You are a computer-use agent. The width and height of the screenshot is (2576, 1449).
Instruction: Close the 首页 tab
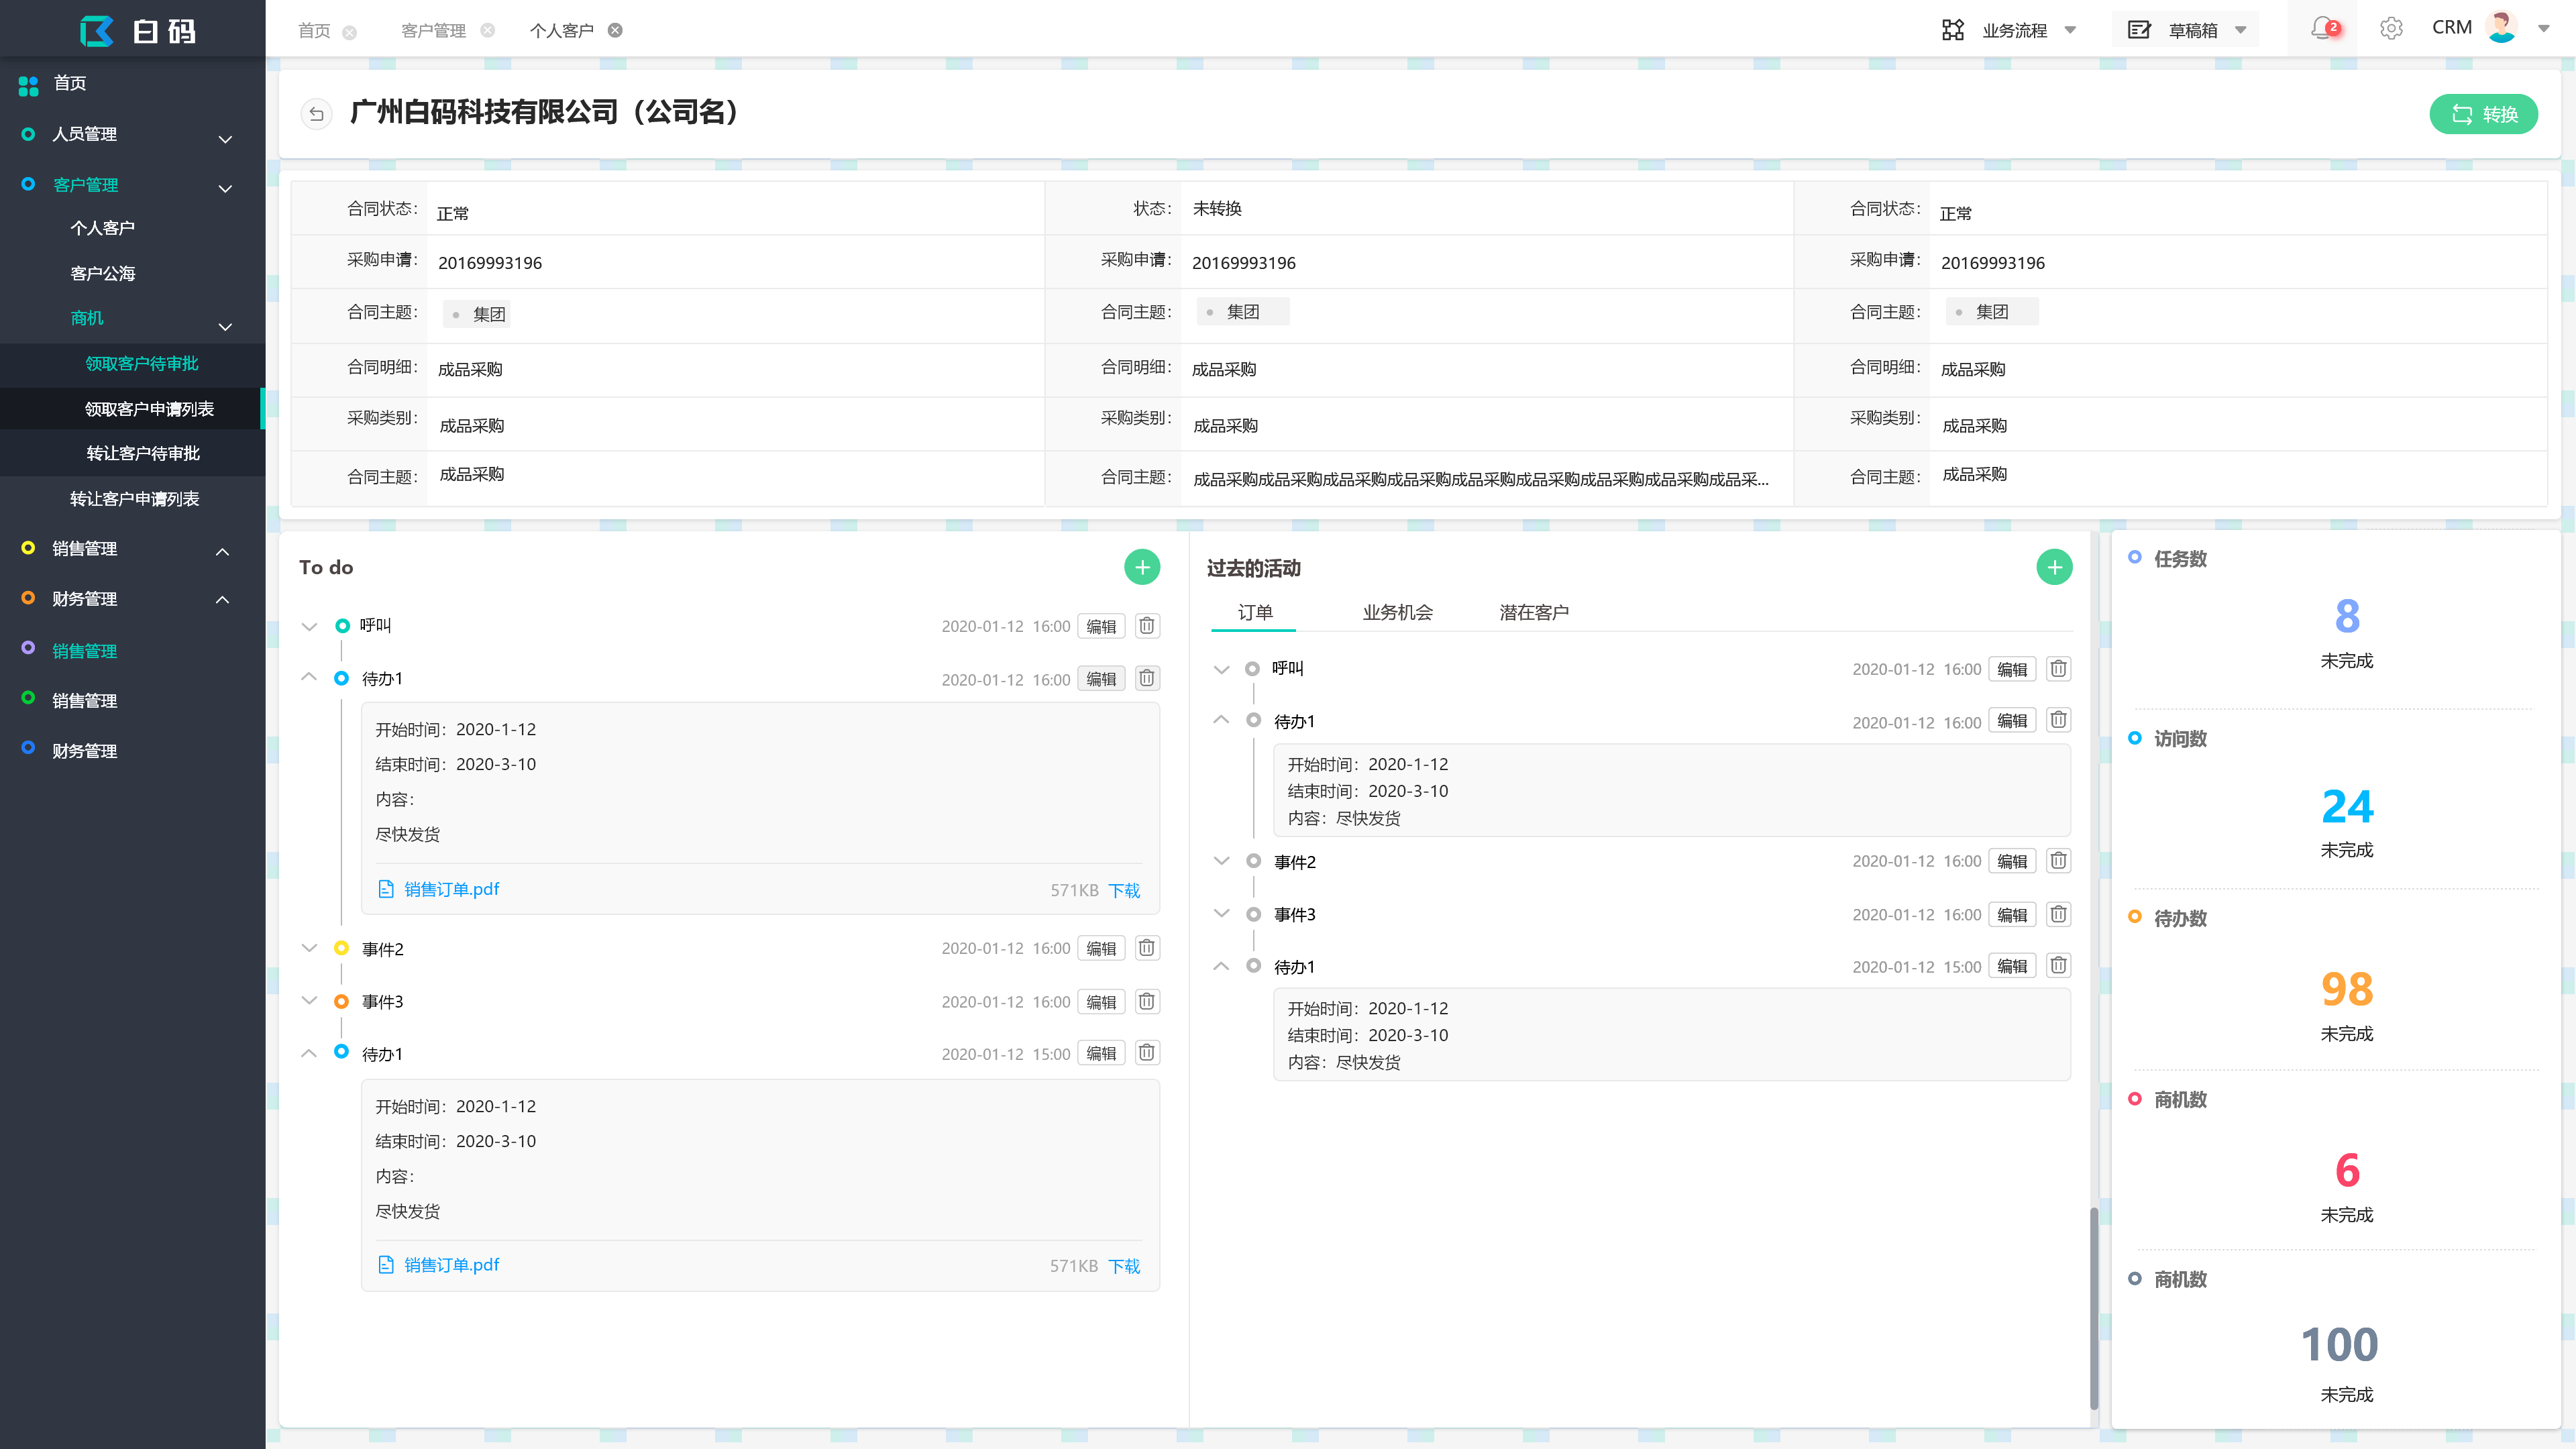(x=349, y=32)
